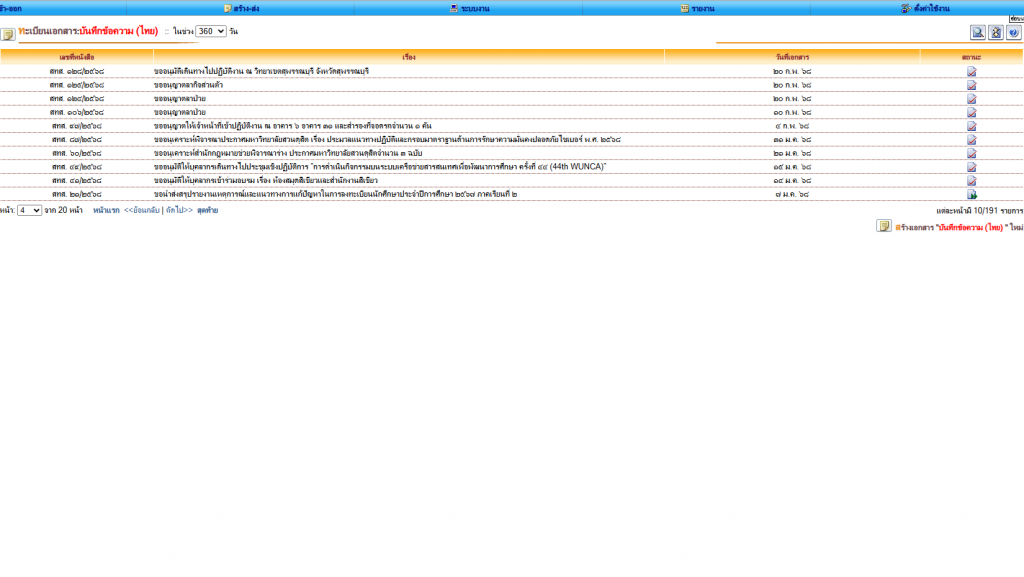Click the notepad icon beside ทะเบียนเอกสาร heading
Viewport: 1024px width, 577px height.
[x=8, y=34]
